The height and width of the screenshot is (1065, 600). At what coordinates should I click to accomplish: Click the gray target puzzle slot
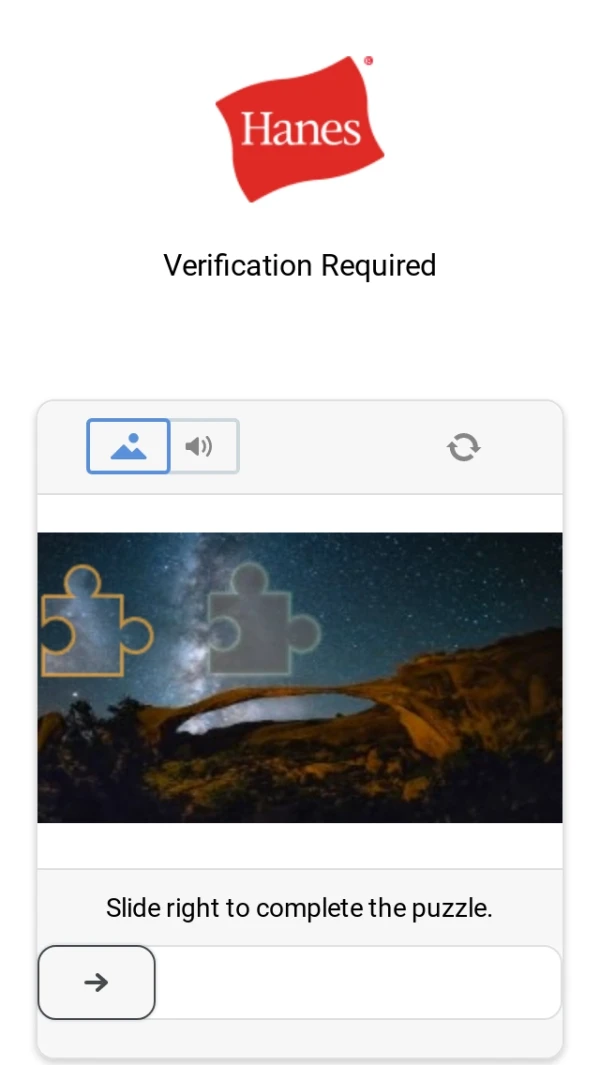point(264,618)
